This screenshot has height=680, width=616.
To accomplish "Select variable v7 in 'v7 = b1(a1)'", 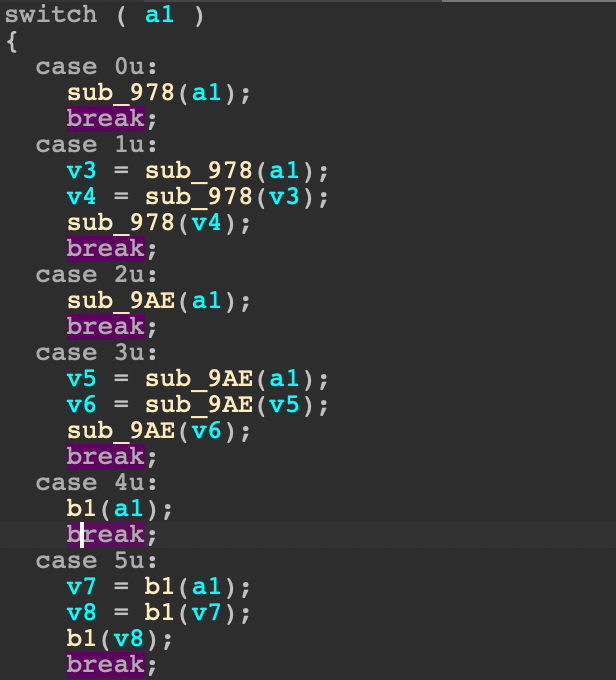I will [82, 587].
